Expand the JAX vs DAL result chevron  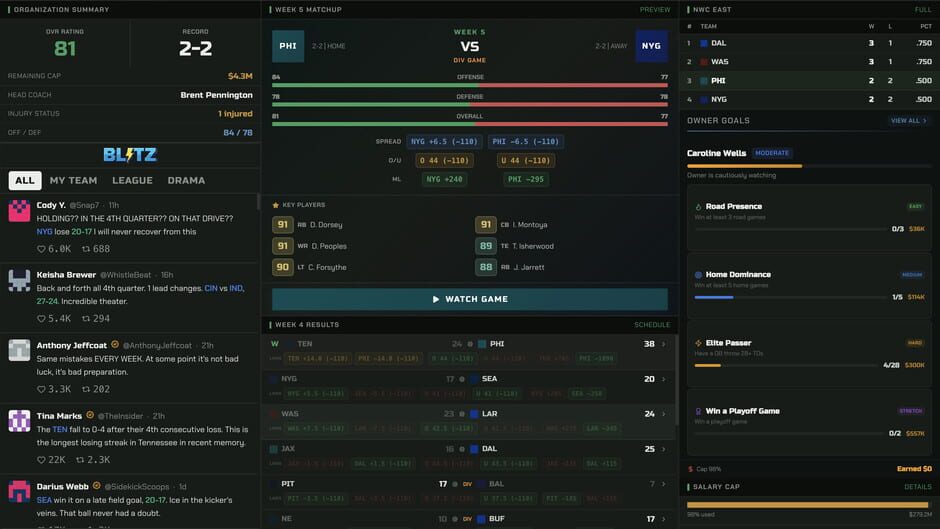tap(664, 449)
